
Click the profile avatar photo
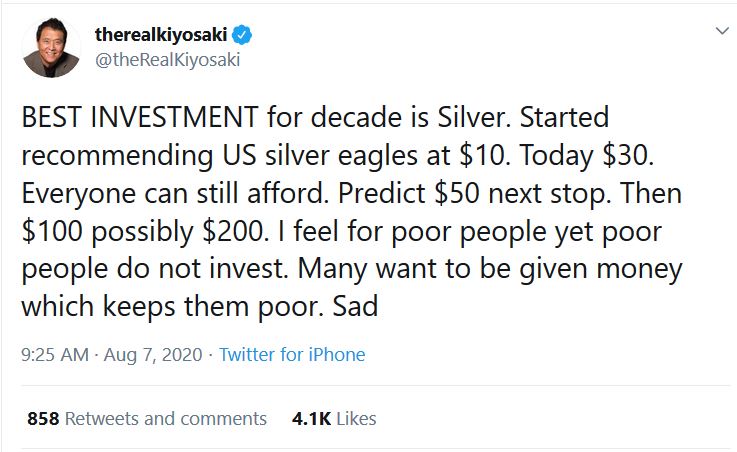51,47
